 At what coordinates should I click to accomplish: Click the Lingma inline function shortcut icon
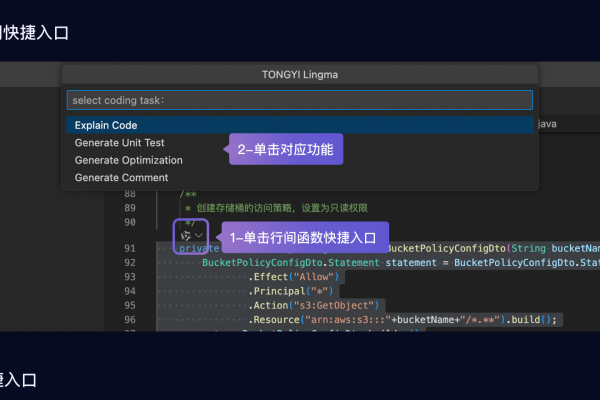click(x=184, y=236)
